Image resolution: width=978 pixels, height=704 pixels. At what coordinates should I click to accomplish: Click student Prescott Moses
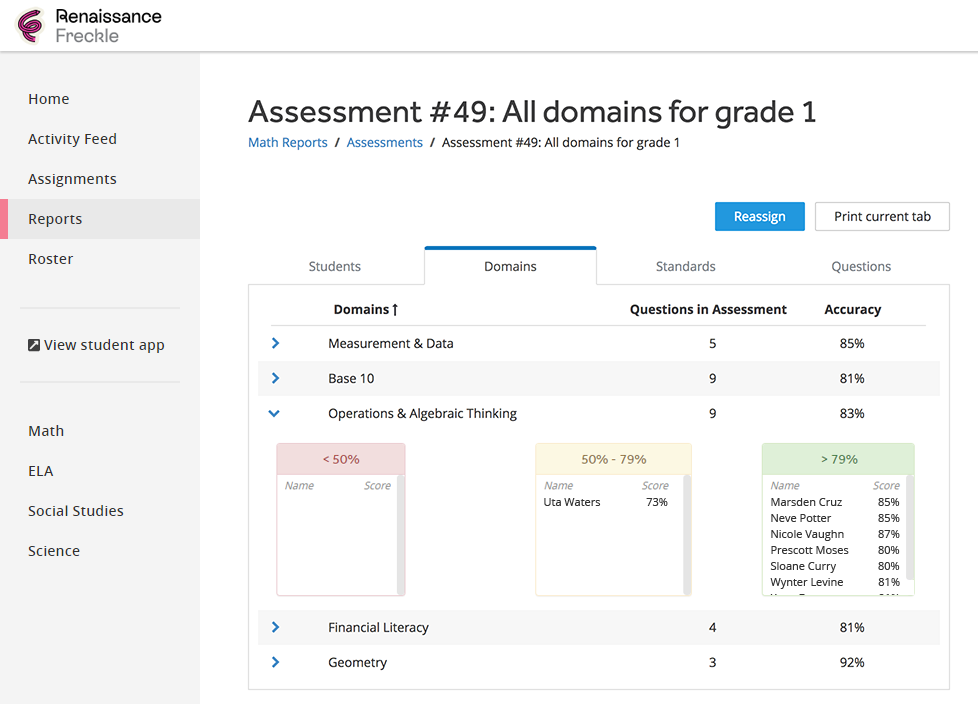pyautogui.click(x=809, y=550)
